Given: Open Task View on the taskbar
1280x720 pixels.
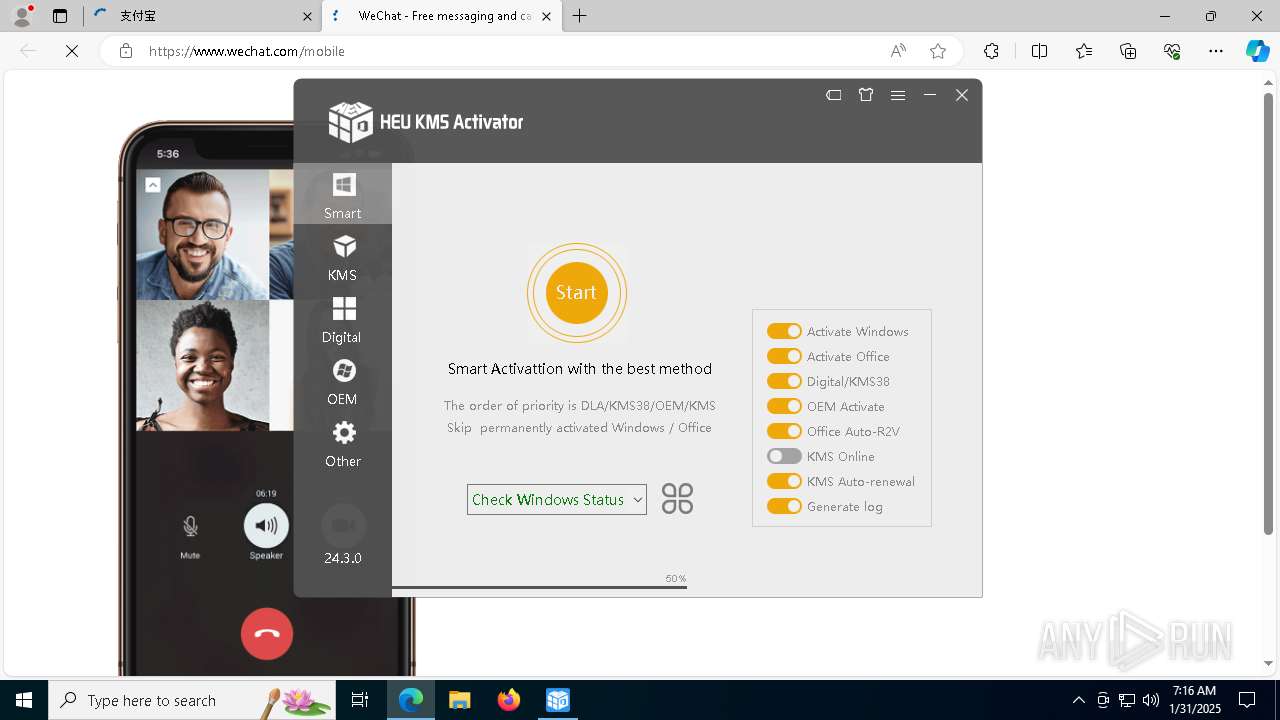Looking at the screenshot, I should (x=360, y=700).
